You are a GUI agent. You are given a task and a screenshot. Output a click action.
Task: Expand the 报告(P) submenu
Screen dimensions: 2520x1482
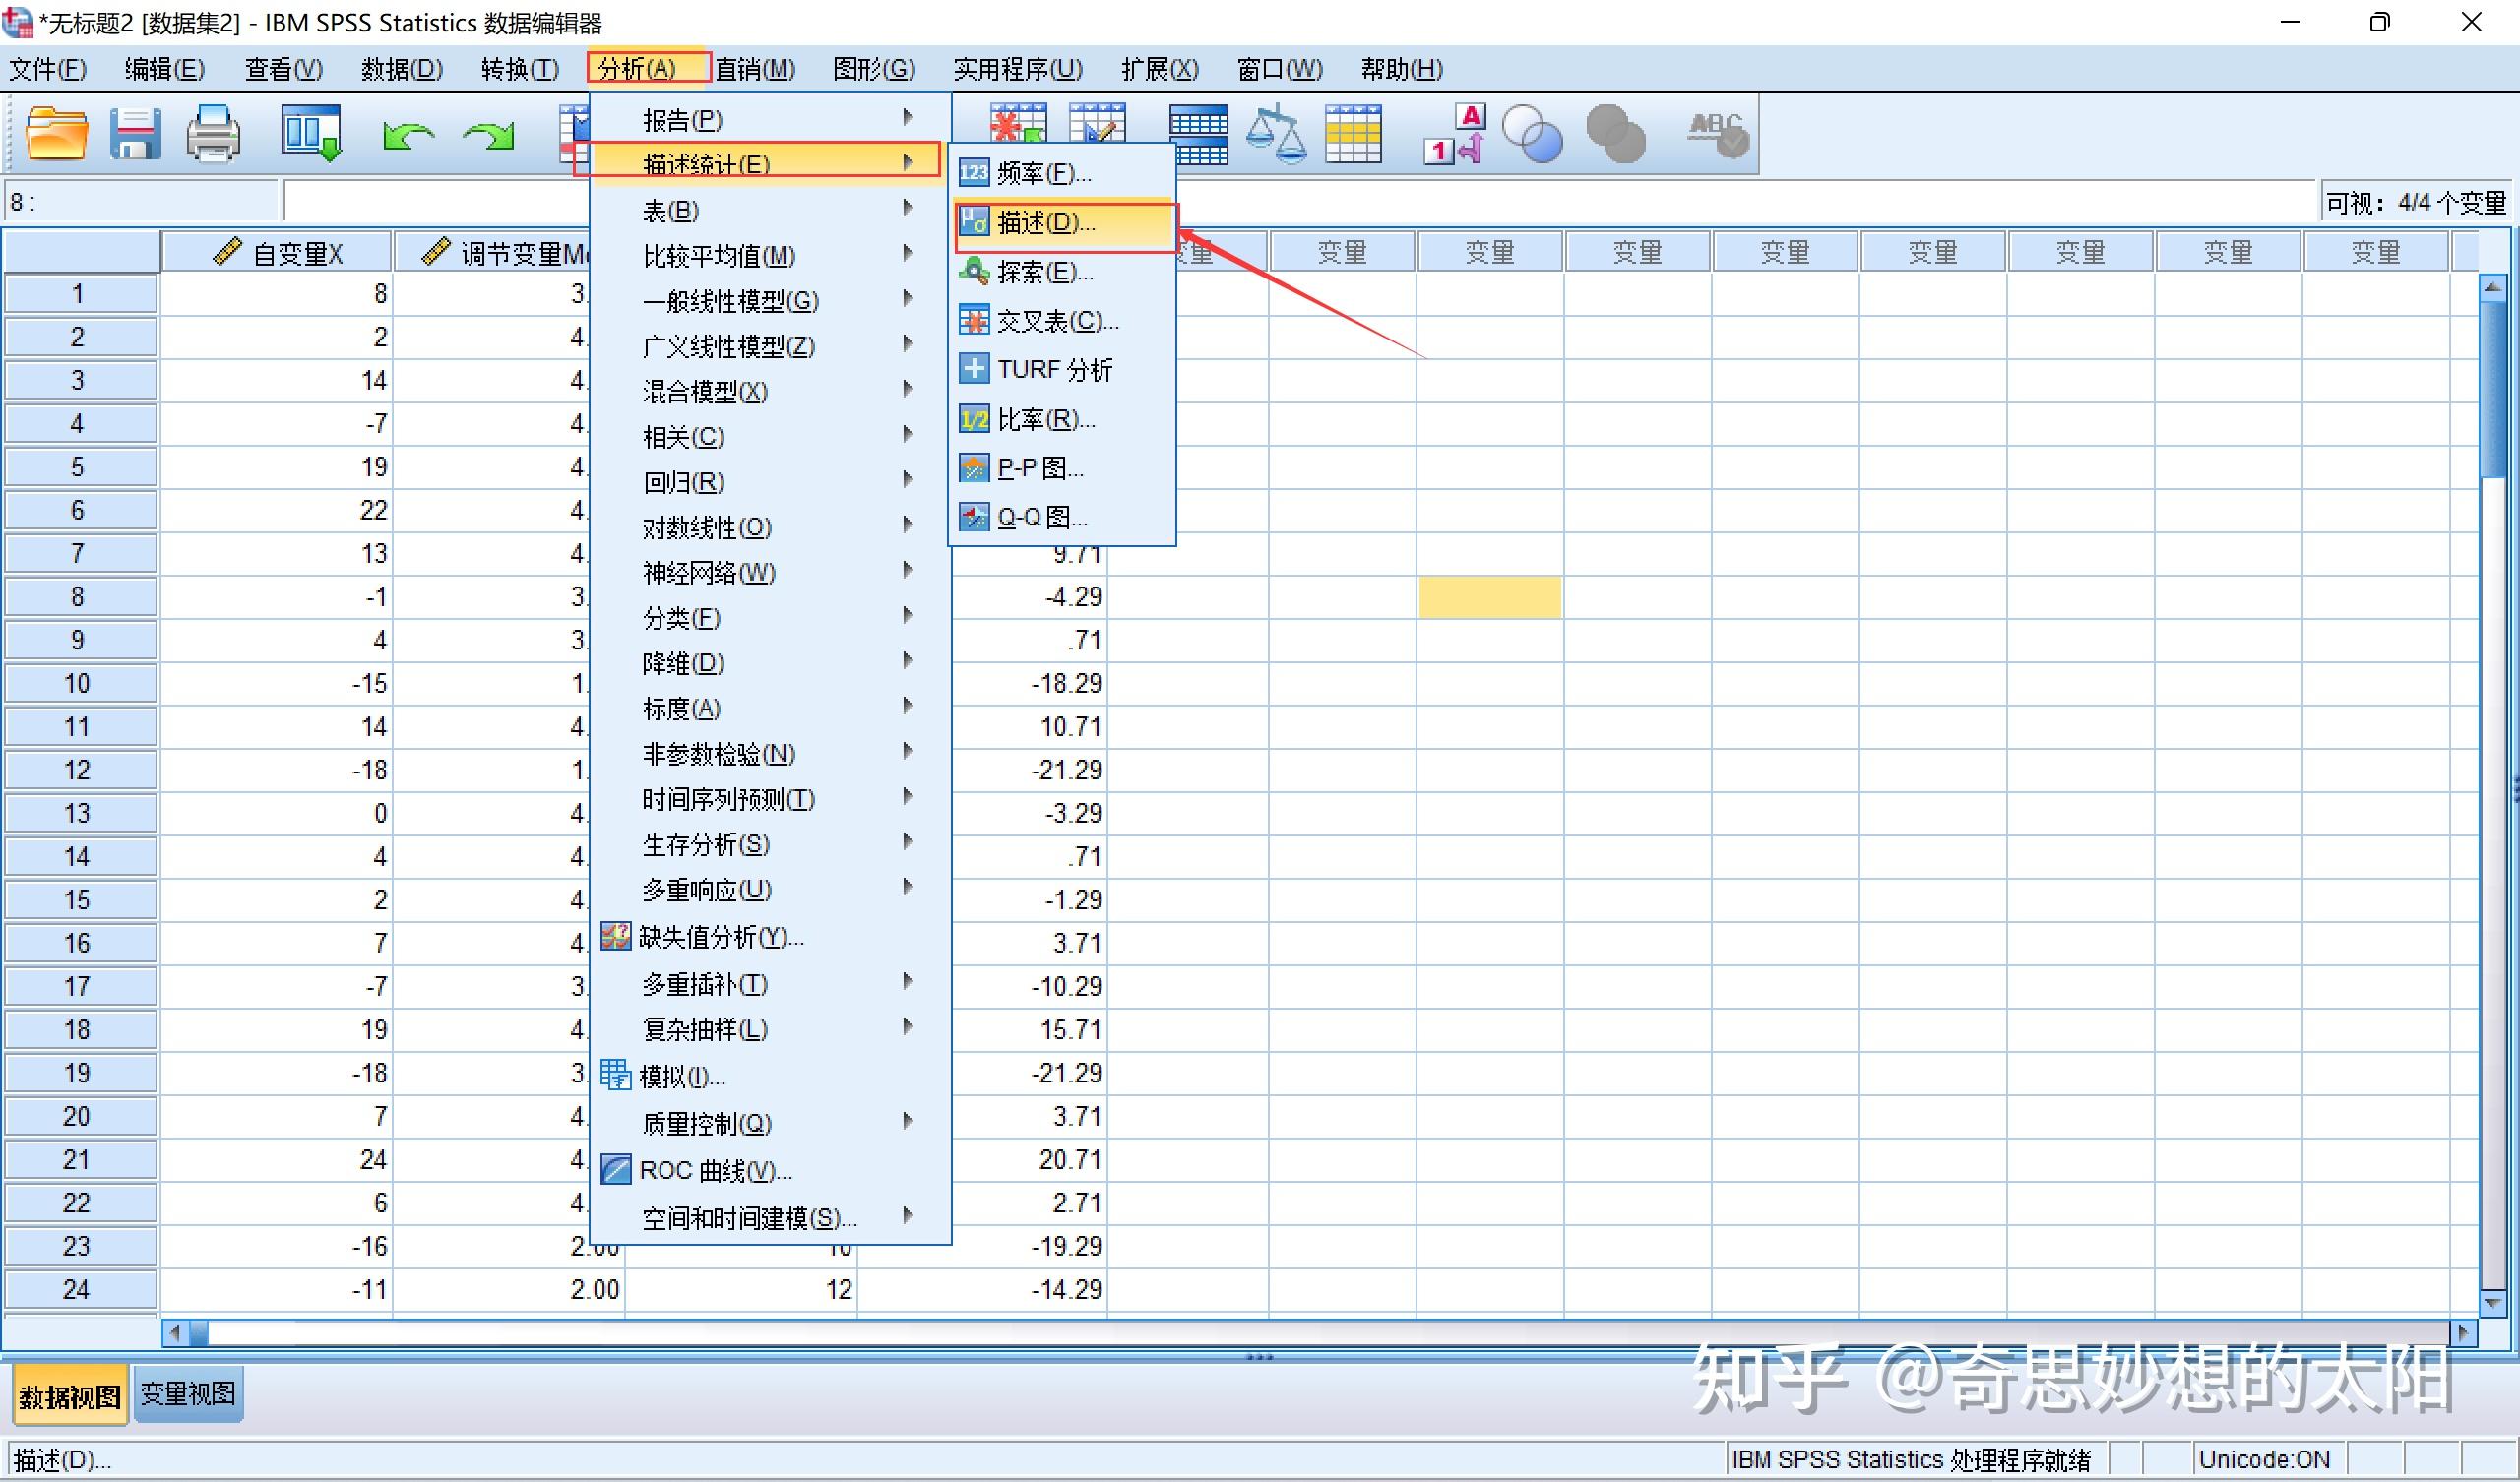click(770, 119)
